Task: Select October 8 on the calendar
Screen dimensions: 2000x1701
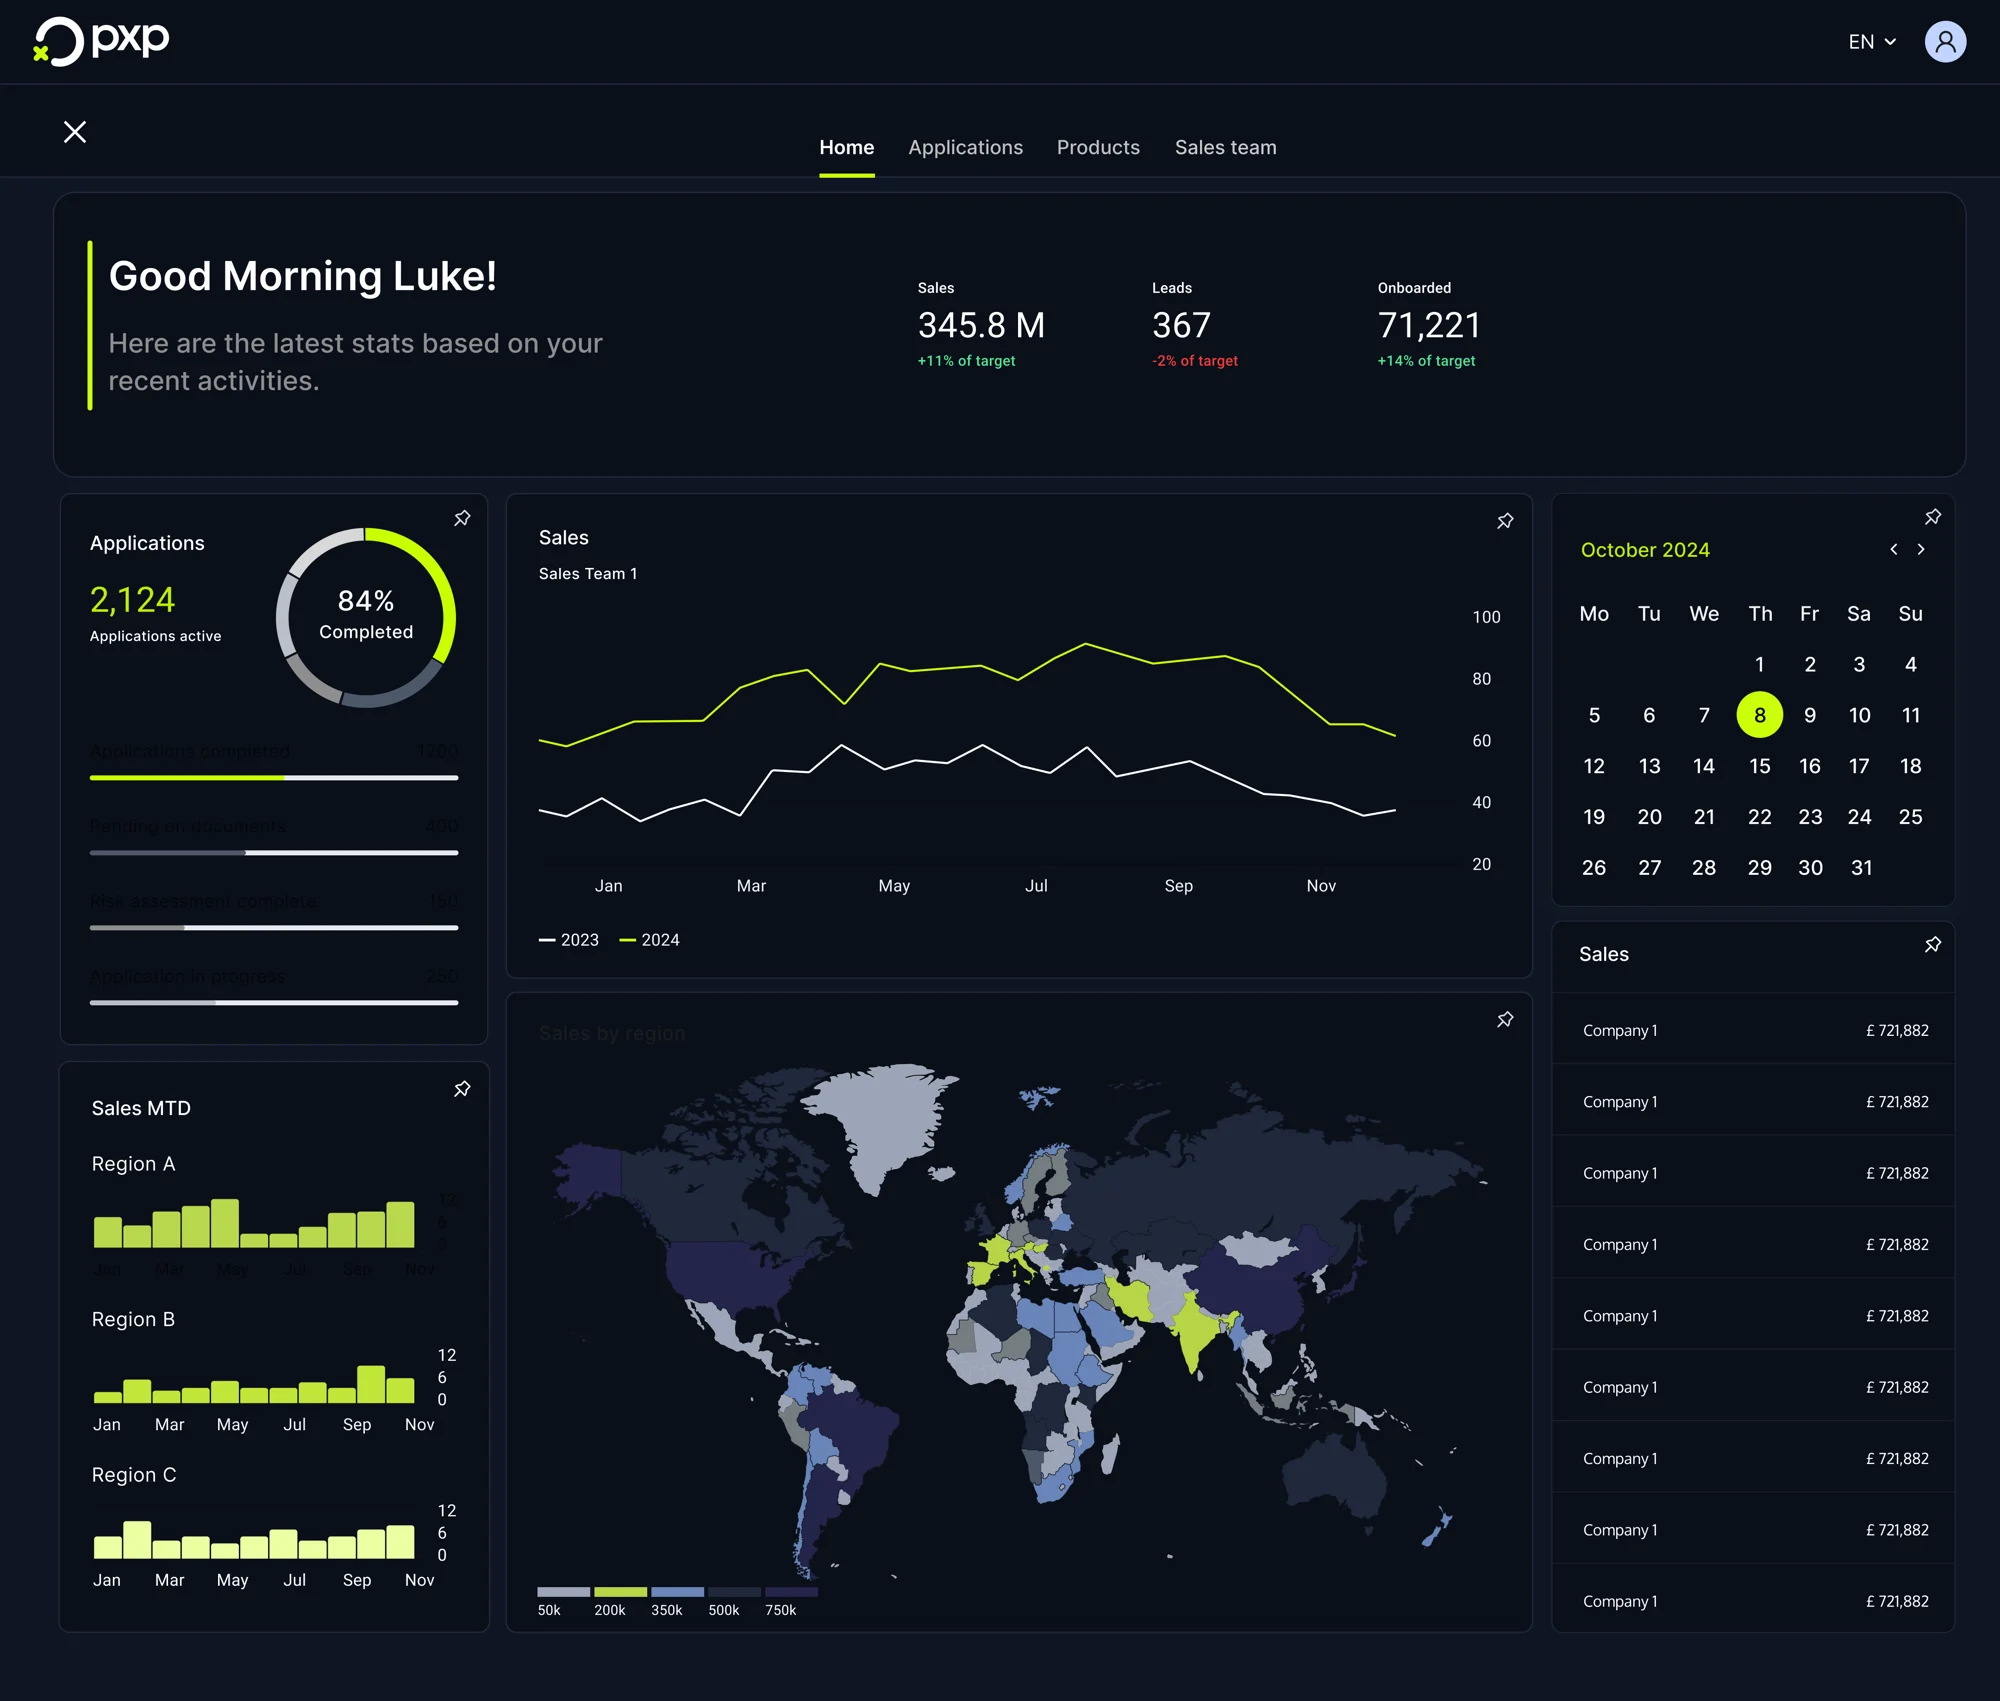Action: 1759,715
